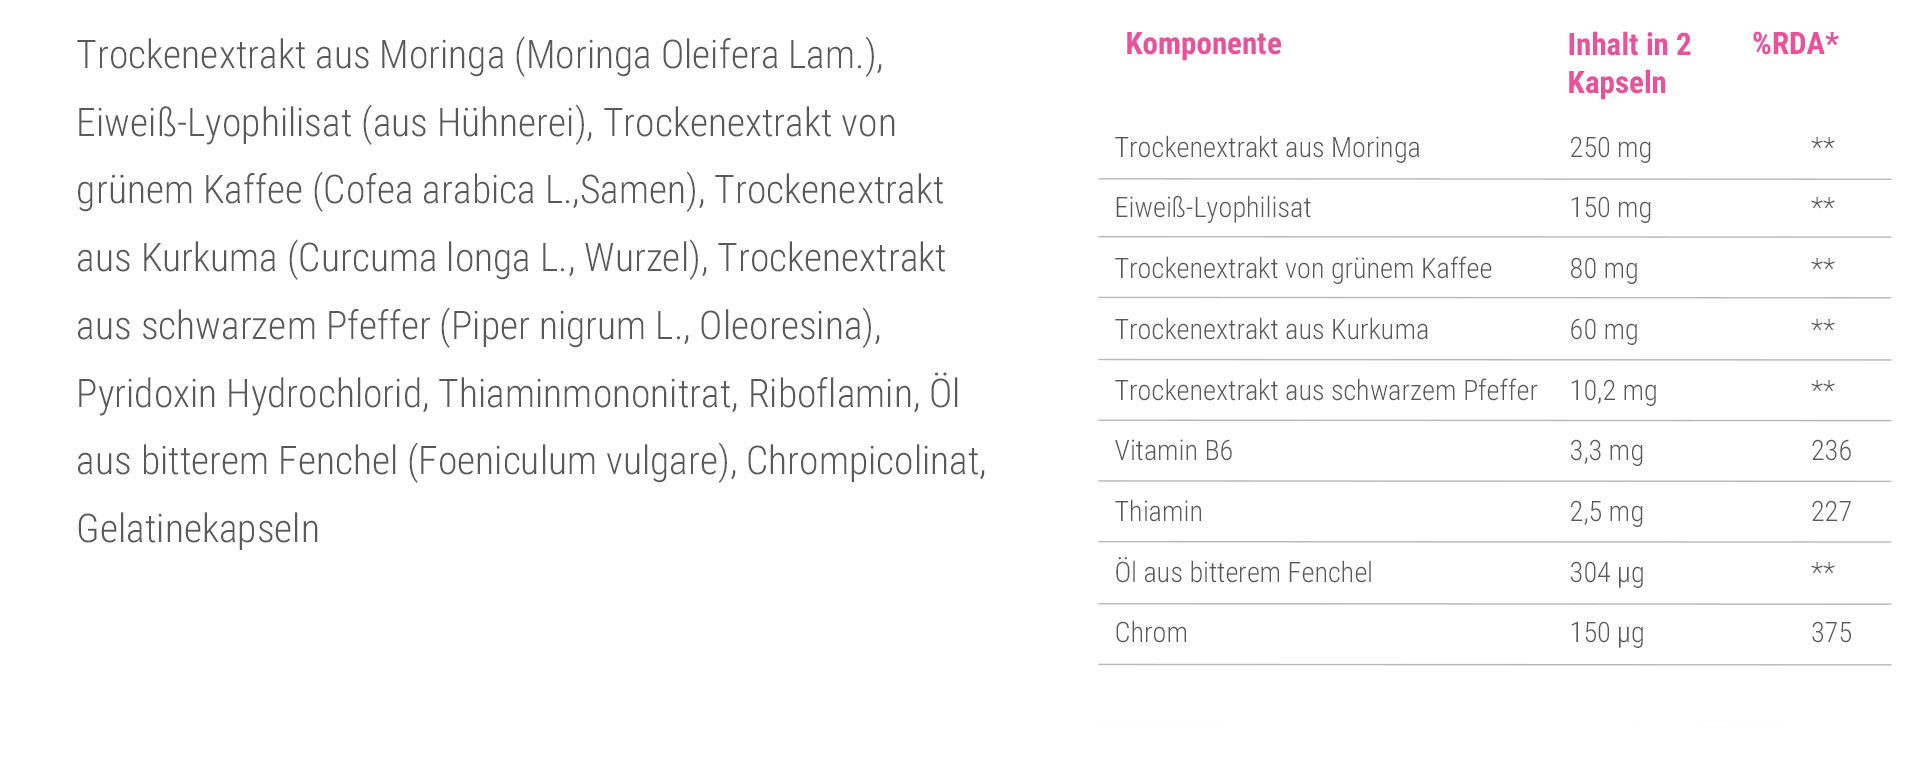The width and height of the screenshot is (1920, 760).
Task: Click the 250 mg value
Action: pyautogui.click(x=1610, y=148)
